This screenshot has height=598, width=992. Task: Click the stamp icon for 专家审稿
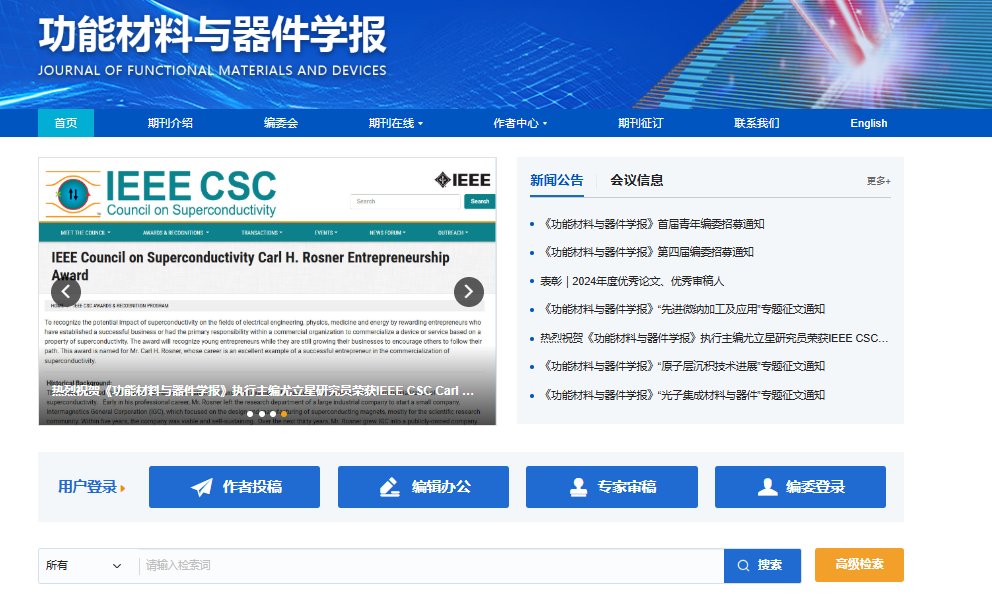[x=578, y=487]
